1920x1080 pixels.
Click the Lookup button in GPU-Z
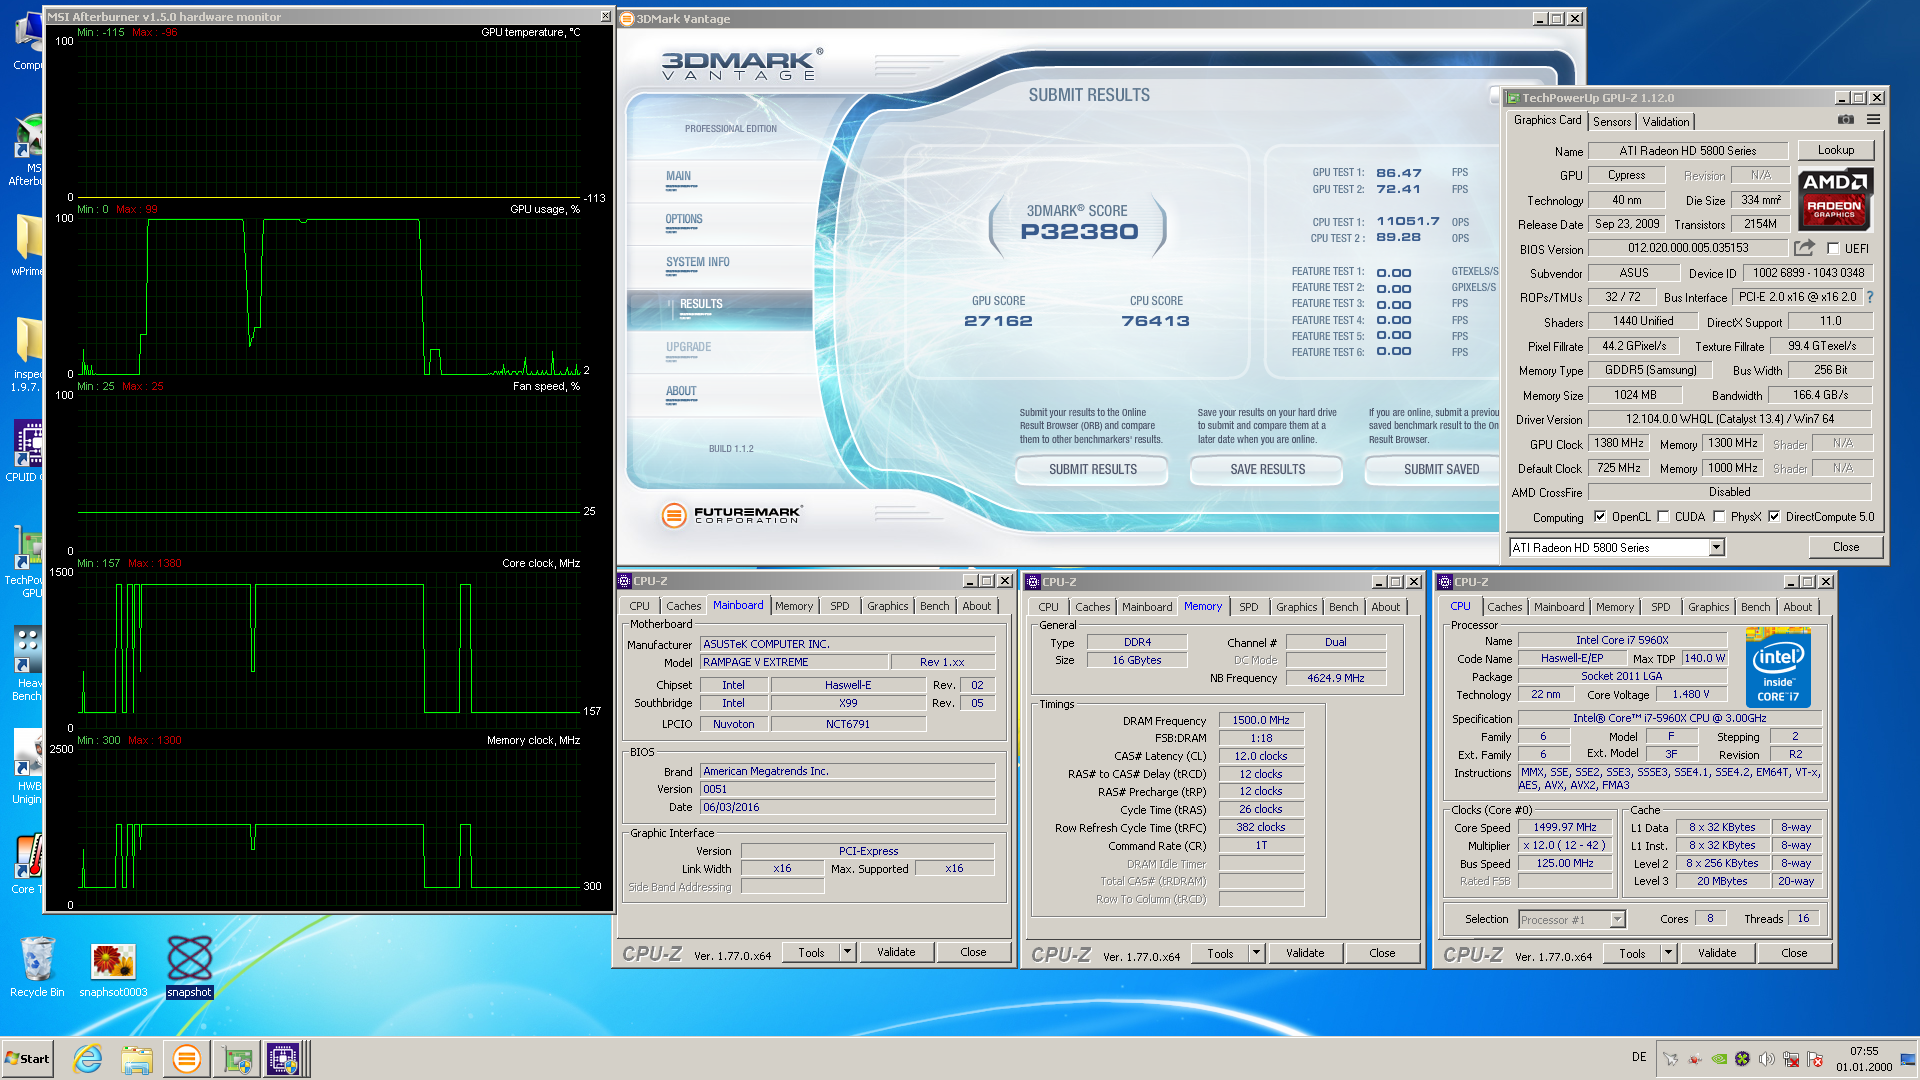coord(1836,150)
